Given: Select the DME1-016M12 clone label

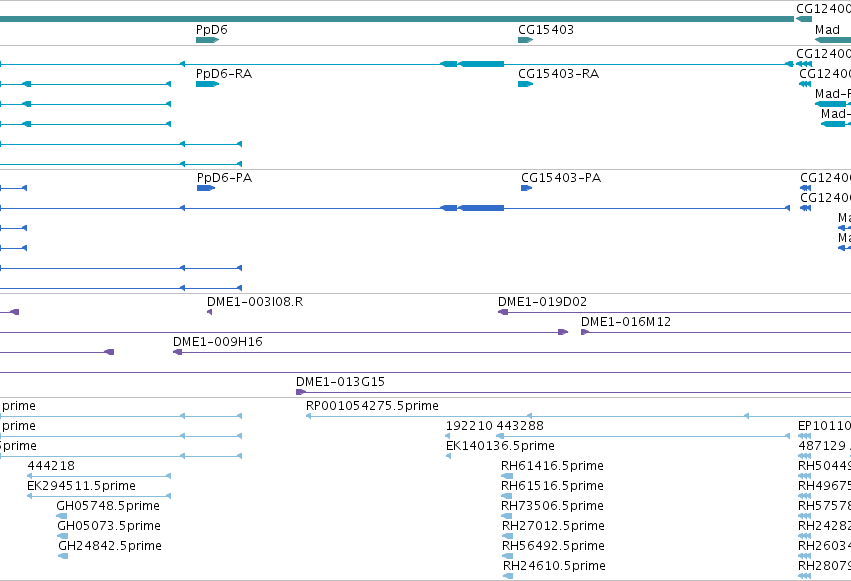Looking at the screenshot, I should click(626, 322).
